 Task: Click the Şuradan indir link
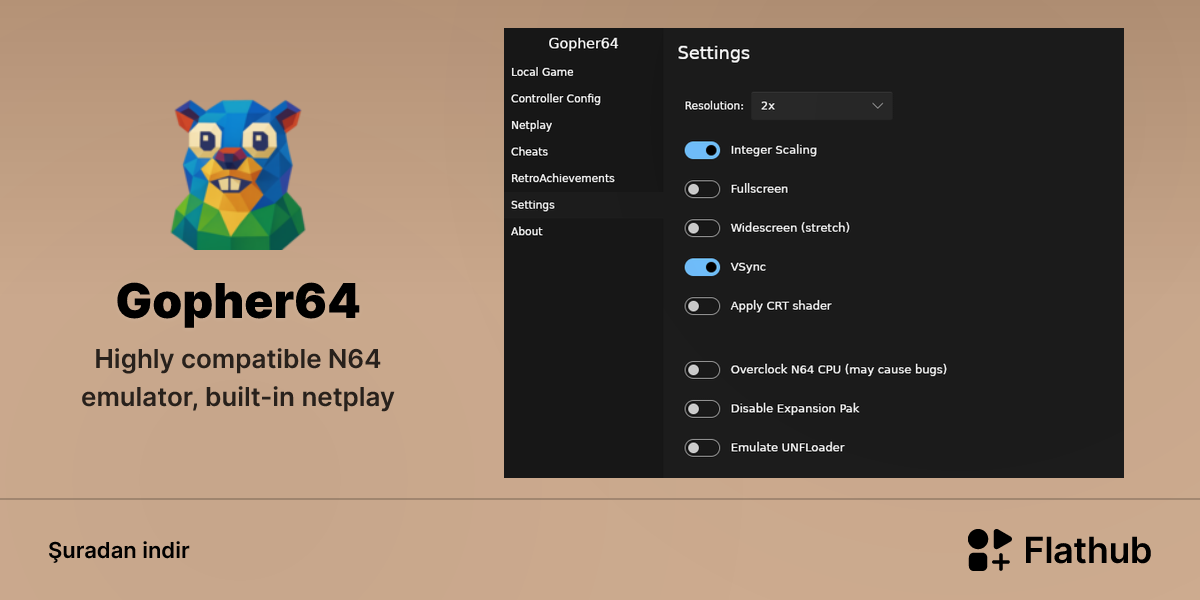tap(118, 551)
